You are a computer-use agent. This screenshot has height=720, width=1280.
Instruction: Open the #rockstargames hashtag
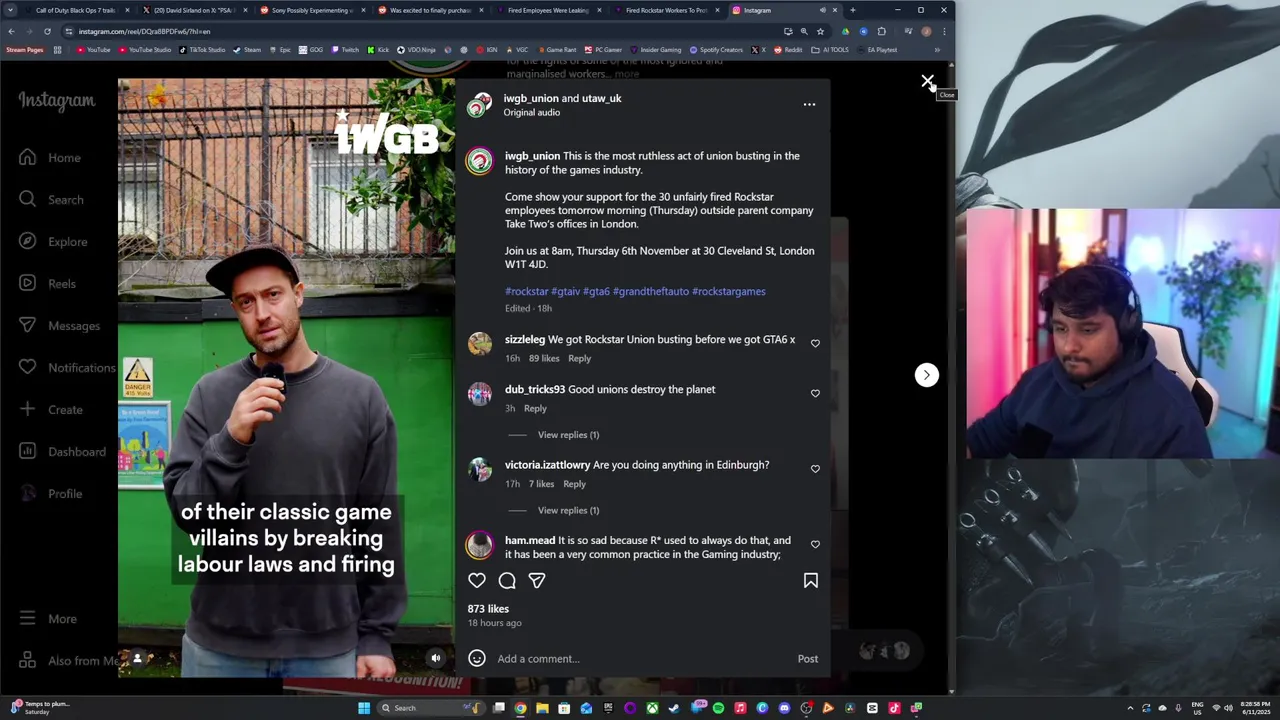[729, 291]
